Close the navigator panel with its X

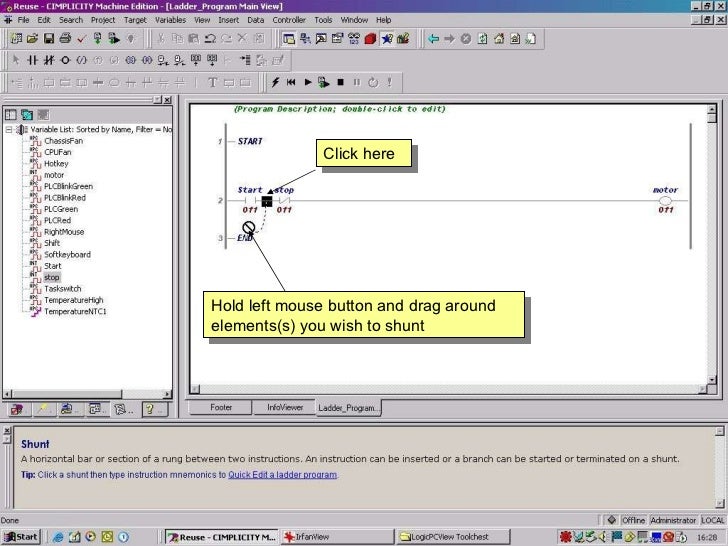(x=168, y=100)
